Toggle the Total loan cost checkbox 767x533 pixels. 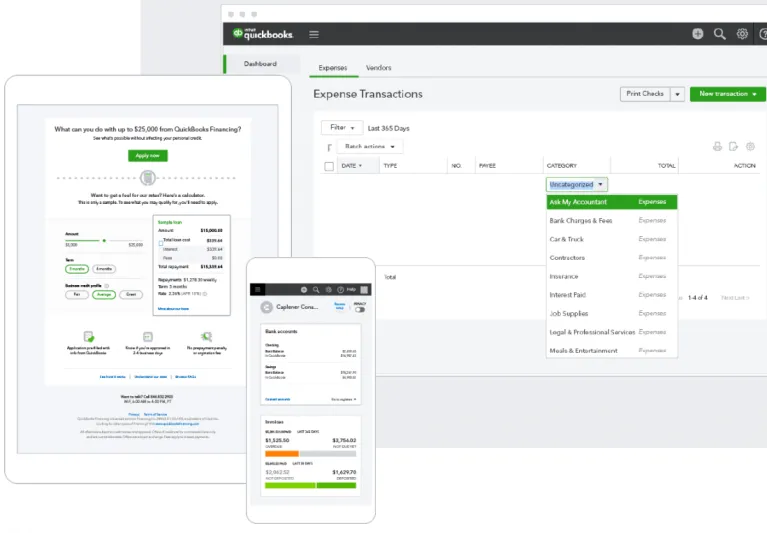click(160, 243)
